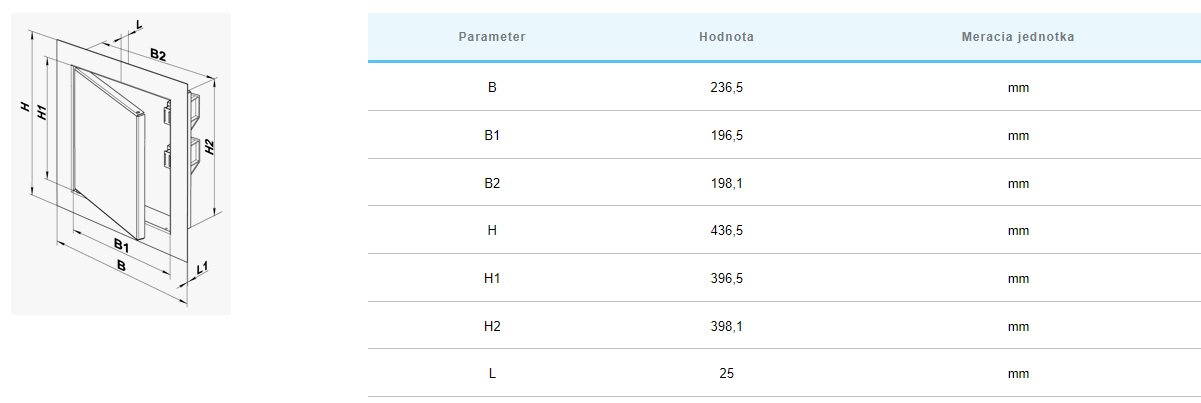Click the Parameter column header
This screenshot has width=1201, height=403.
point(492,37)
